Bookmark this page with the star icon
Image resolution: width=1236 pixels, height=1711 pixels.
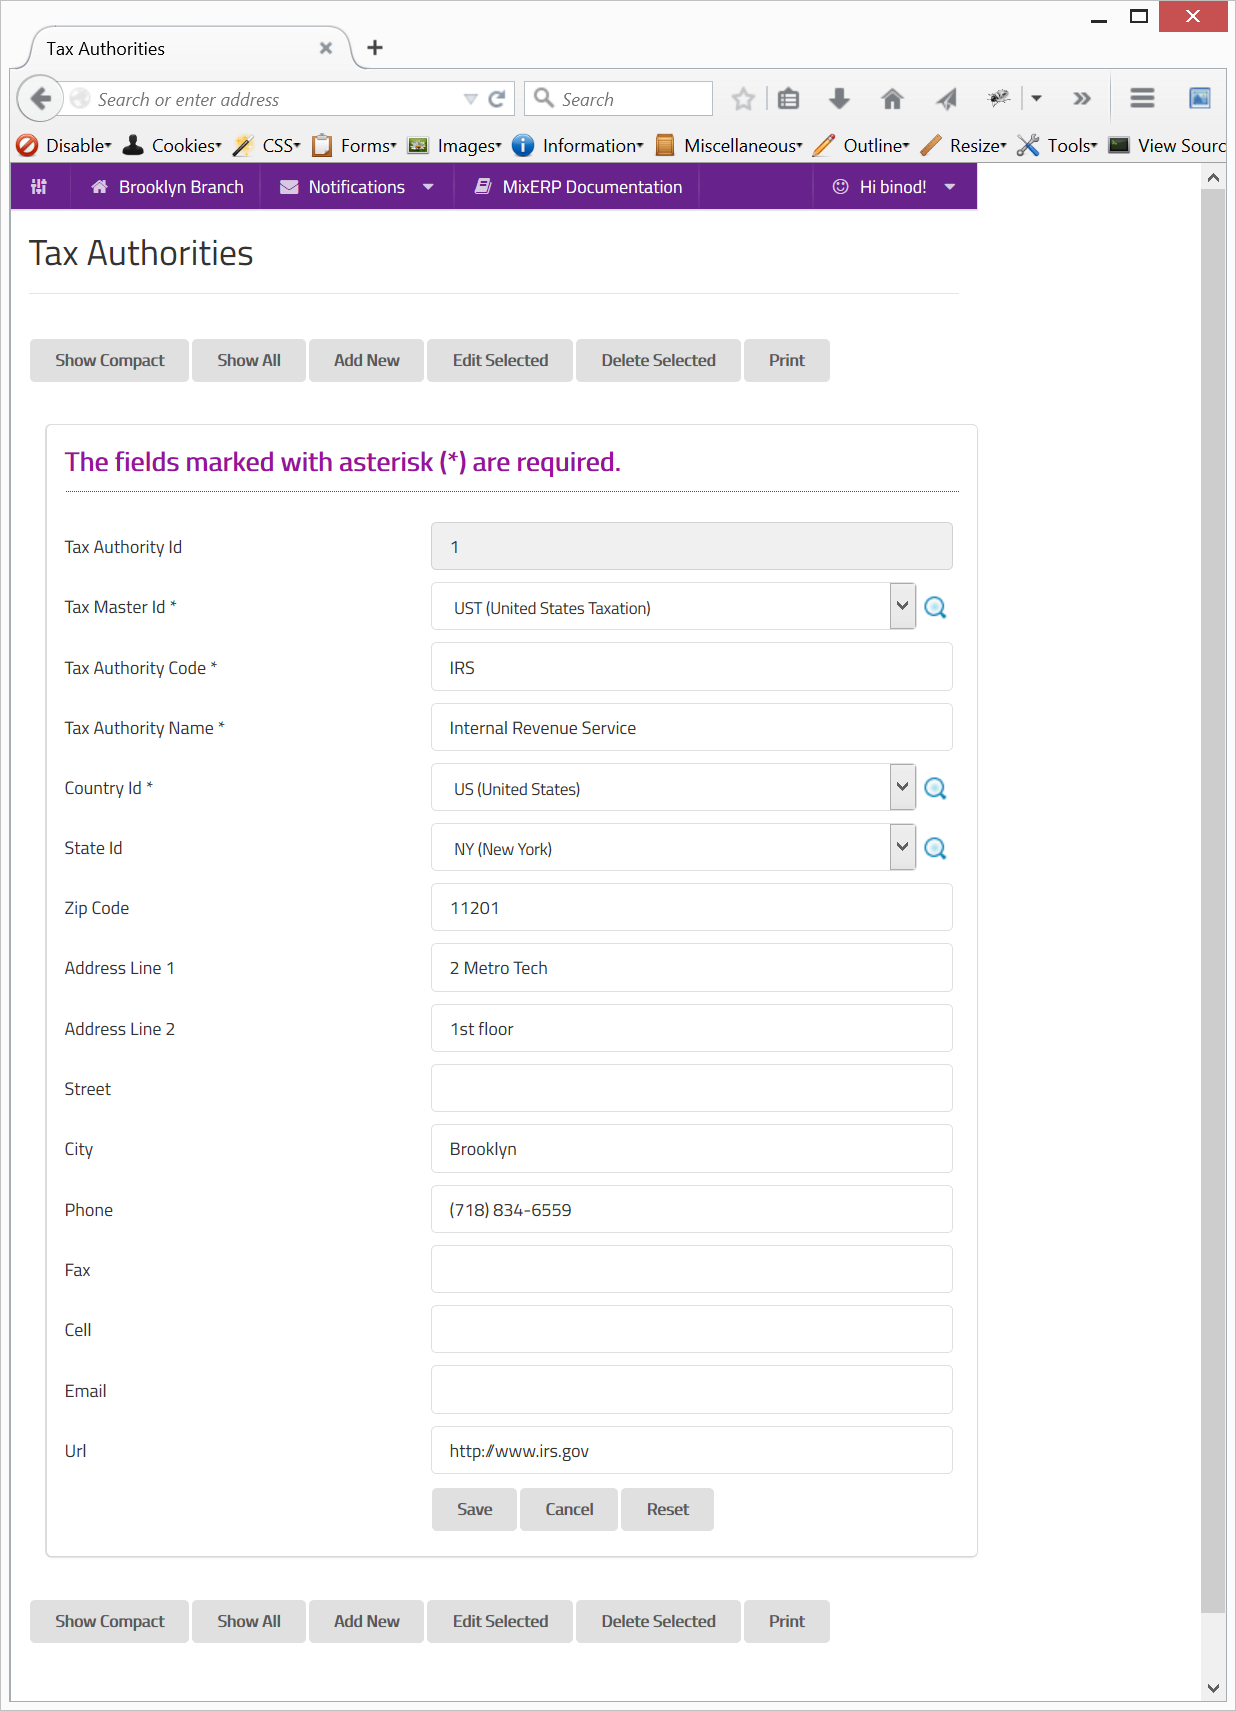[742, 99]
